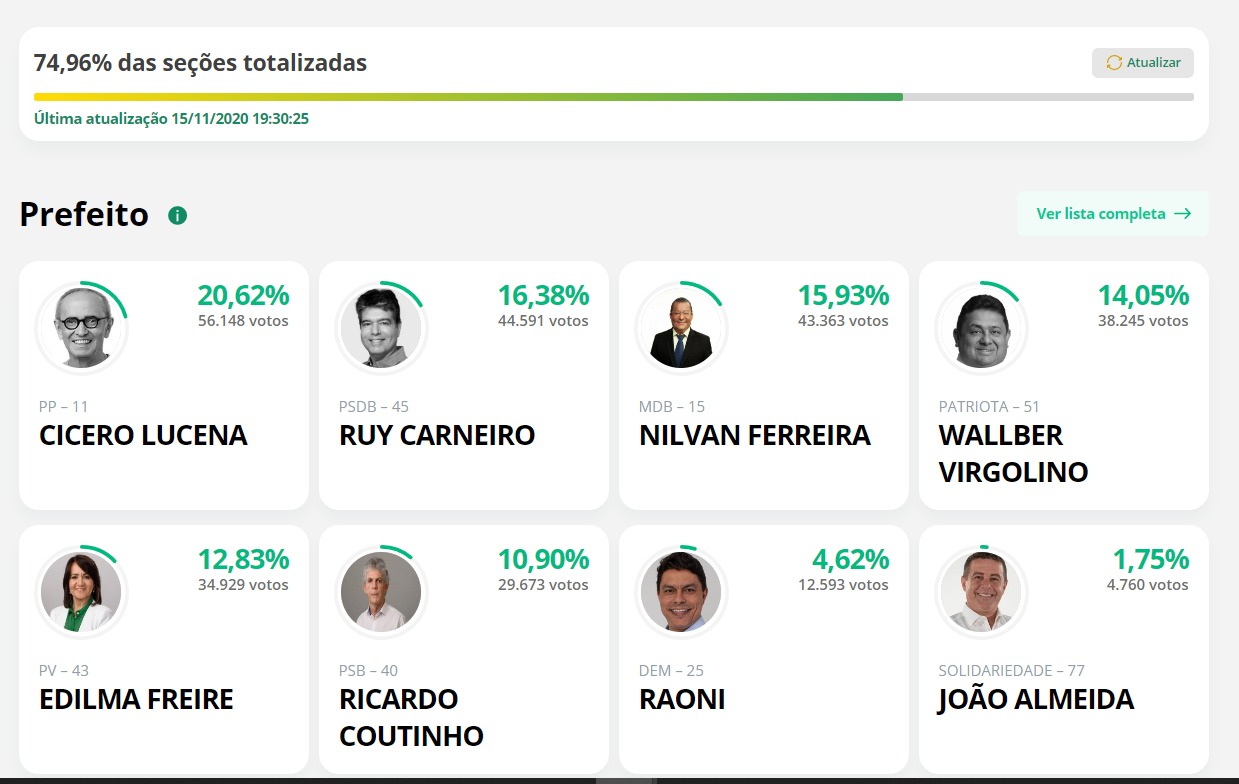Click the arrow icon in Ver lista completa
This screenshot has width=1239, height=784.
tap(1183, 214)
